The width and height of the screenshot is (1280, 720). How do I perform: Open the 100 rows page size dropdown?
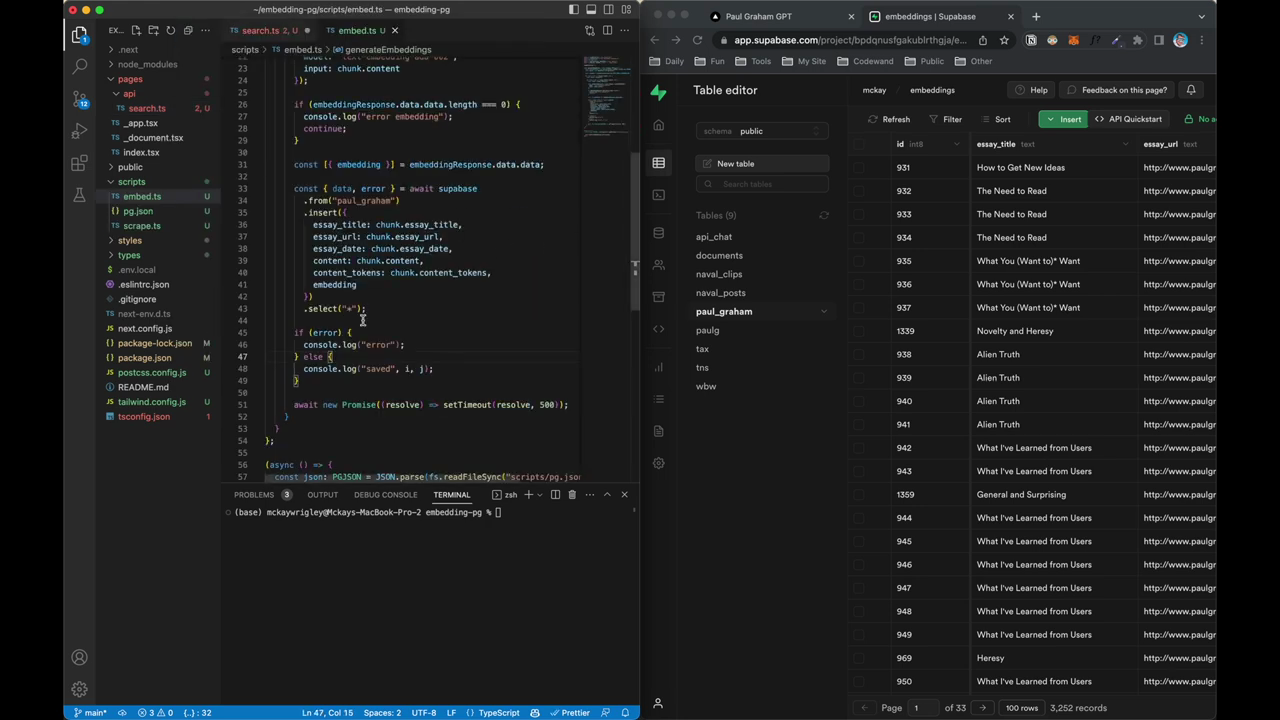click(1021, 708)
